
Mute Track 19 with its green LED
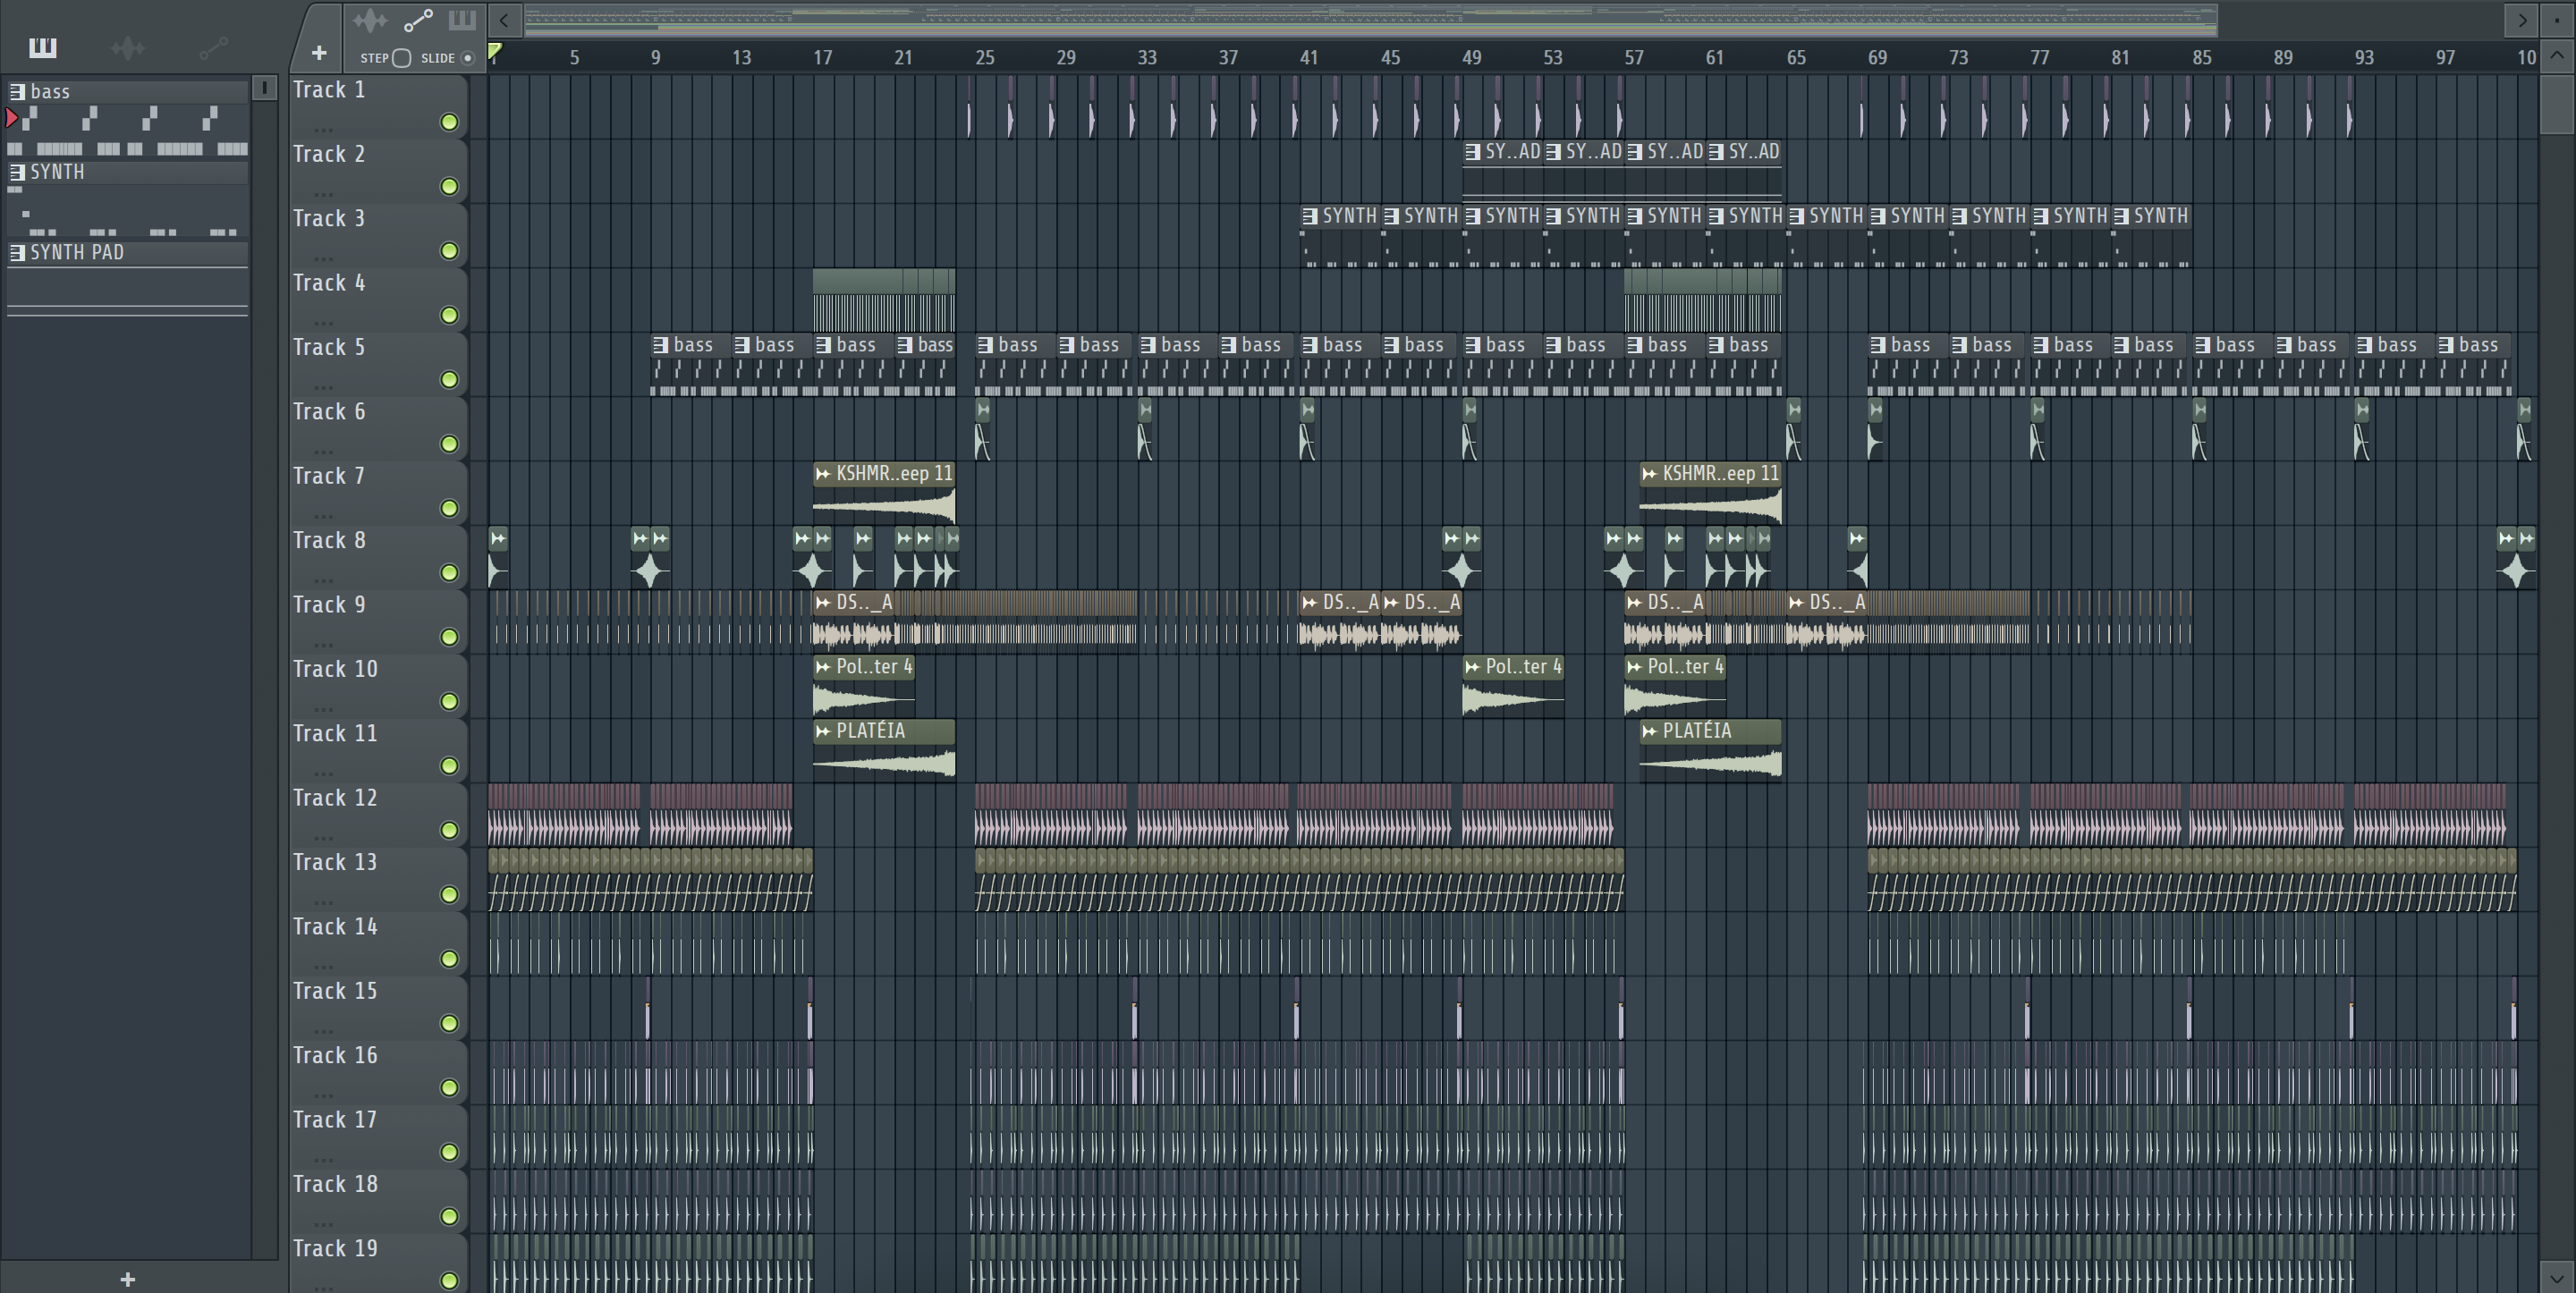click(449, 1281)
